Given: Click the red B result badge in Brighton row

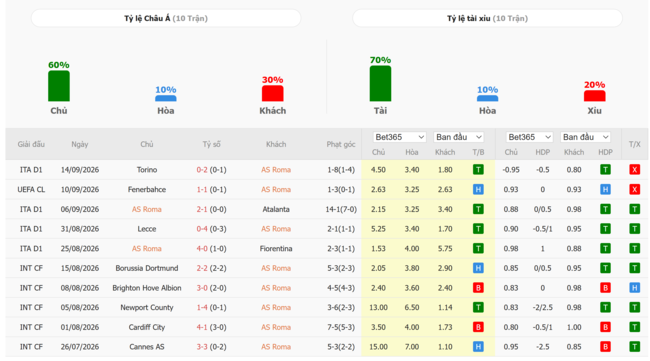Looking at the screenshot, I should [x=478, y=288].
